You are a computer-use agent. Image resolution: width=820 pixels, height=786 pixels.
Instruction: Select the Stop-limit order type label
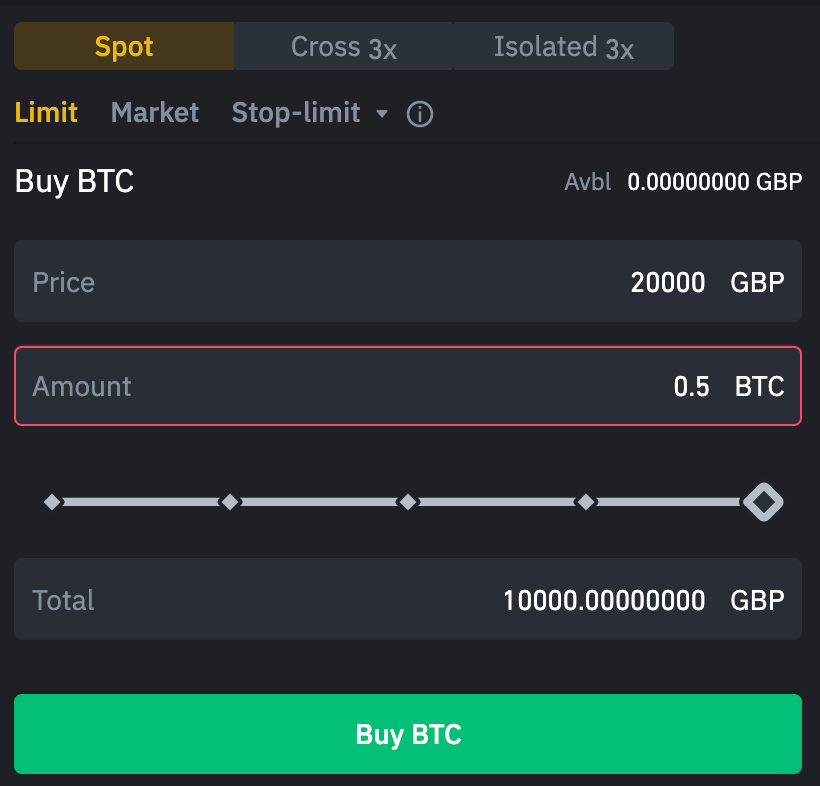296,113
